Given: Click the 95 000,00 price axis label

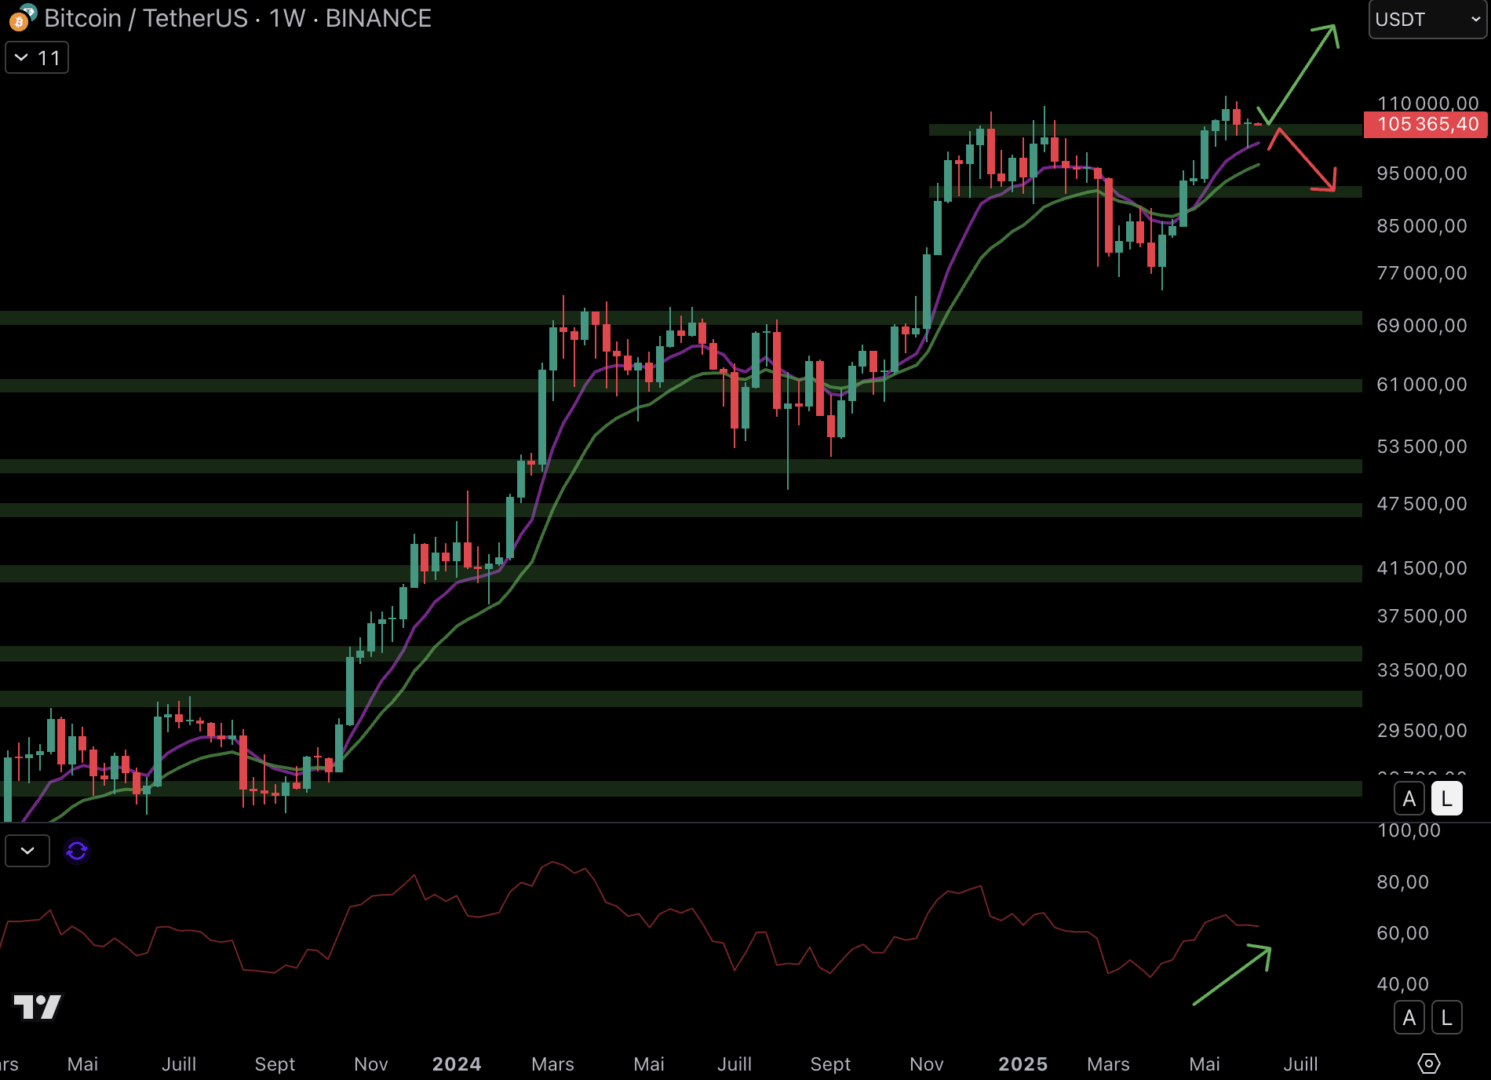Looking at the screenshot, I should [x=1422, y=173].
